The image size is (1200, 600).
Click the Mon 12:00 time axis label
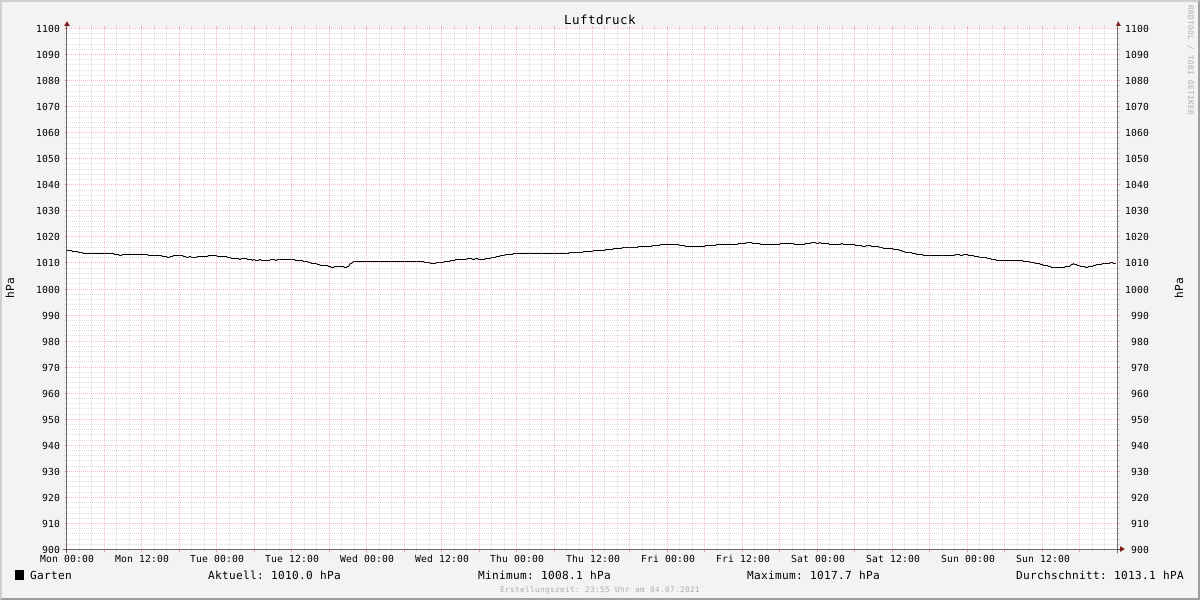142,559
